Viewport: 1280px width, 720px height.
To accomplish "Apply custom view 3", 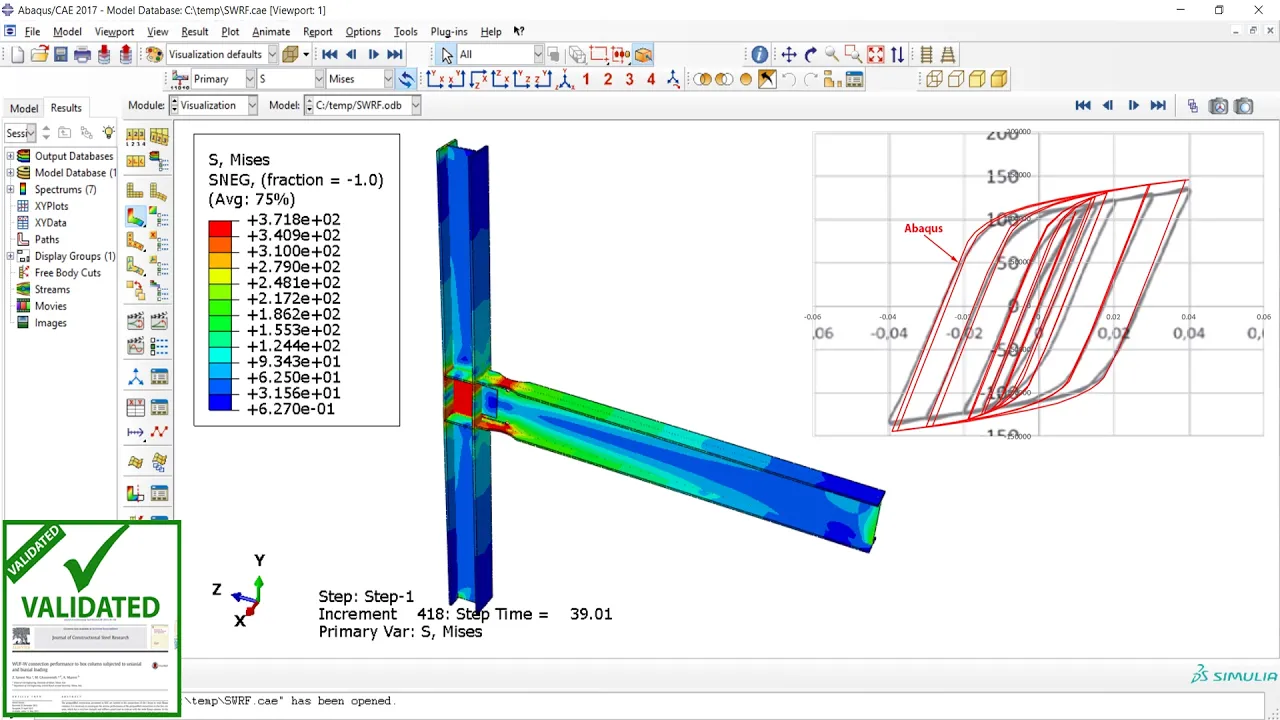I will (x=629, y=79).
